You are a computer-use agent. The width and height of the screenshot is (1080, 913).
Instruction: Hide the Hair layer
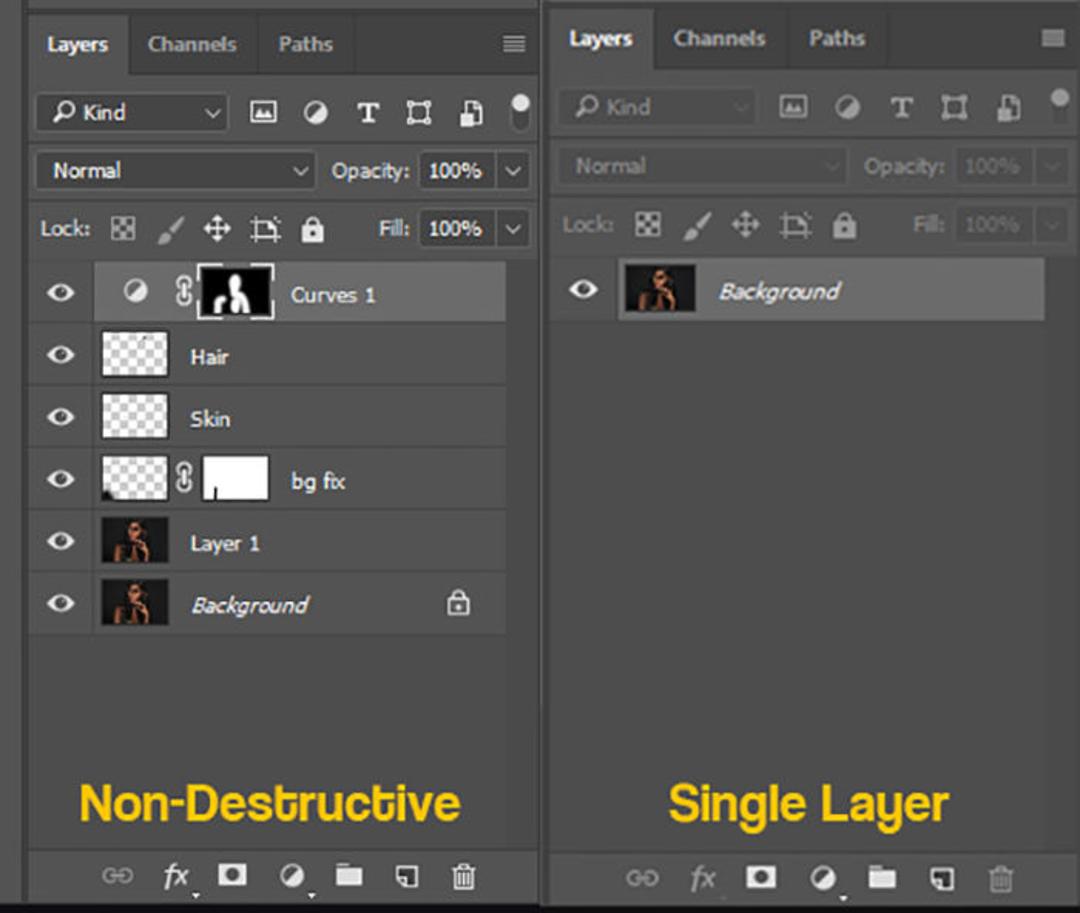coord(61,355)
